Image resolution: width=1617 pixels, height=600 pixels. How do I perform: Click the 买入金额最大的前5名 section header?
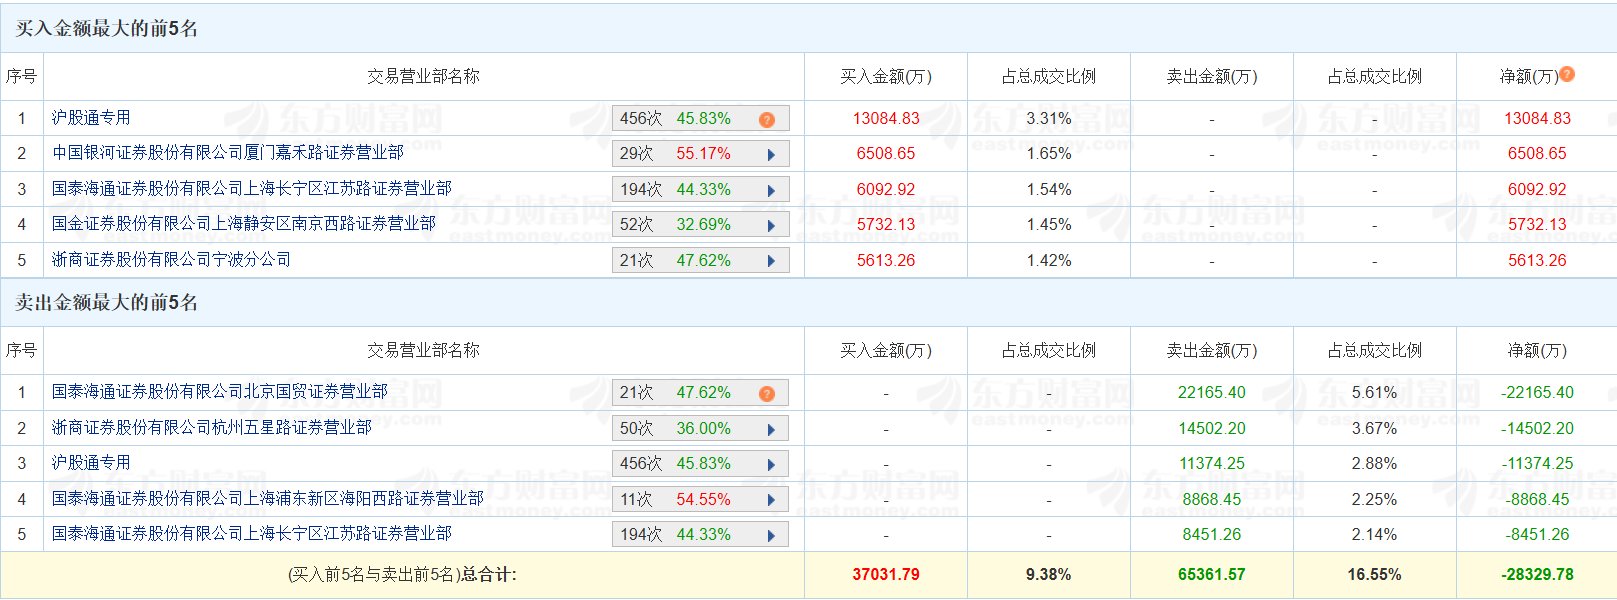[x=107, y=28]
